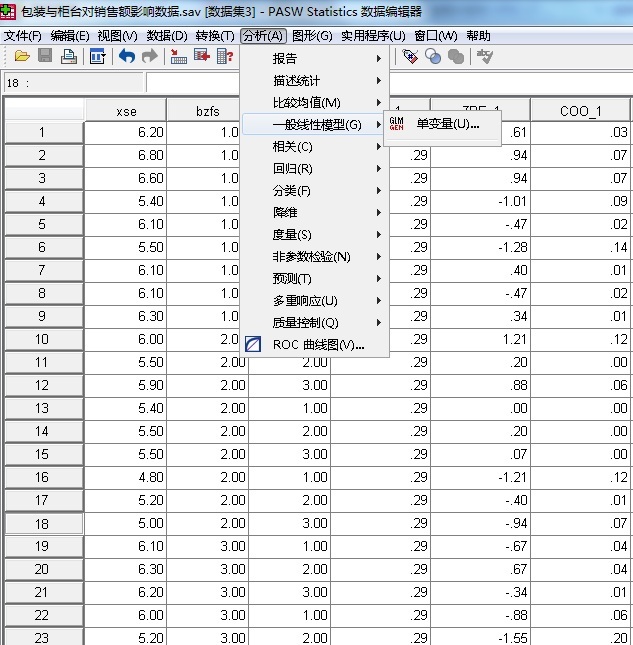Click the ROC curve icon in the Analyze menu

253,344
